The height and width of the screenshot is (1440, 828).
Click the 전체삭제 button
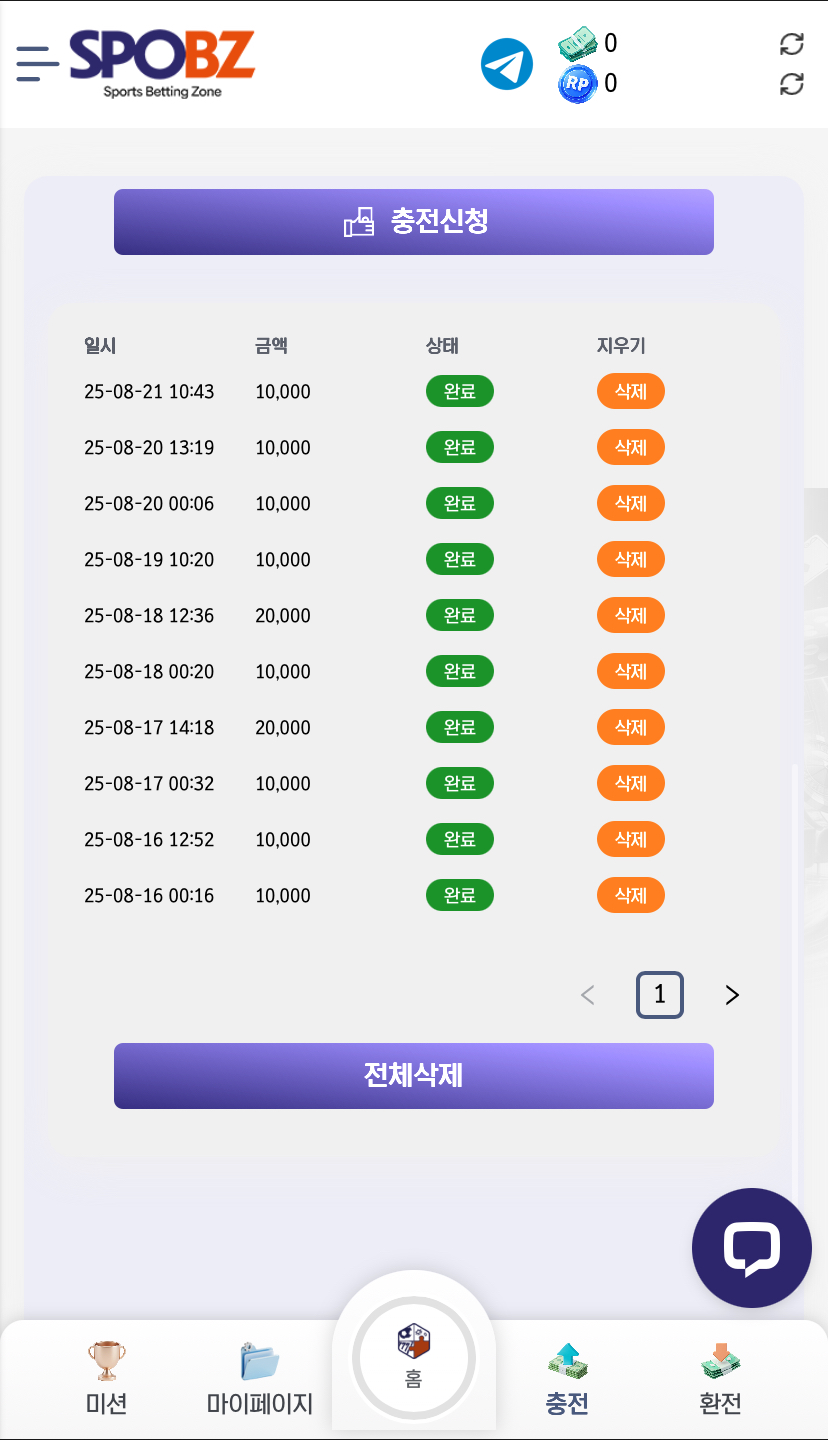pos(414,1076)
